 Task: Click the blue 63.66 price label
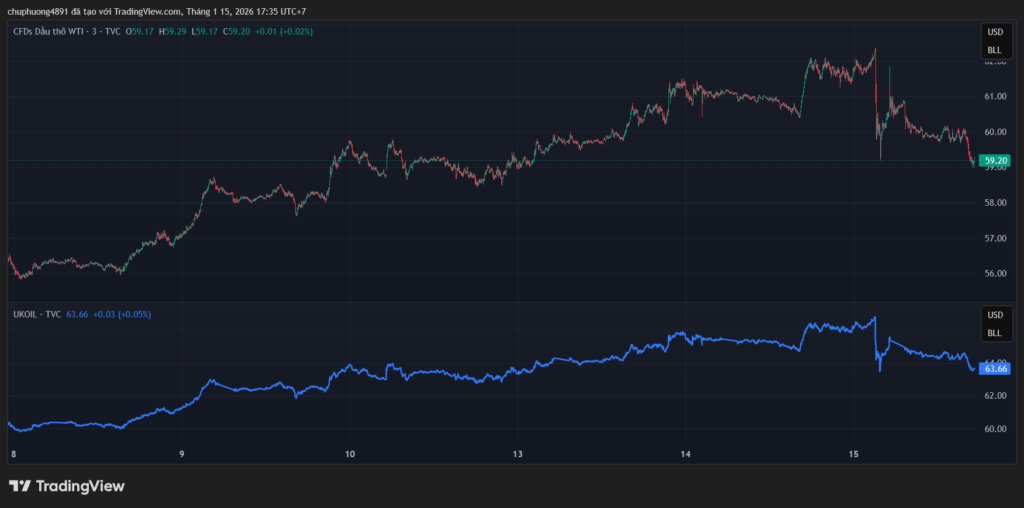point(995,369)
